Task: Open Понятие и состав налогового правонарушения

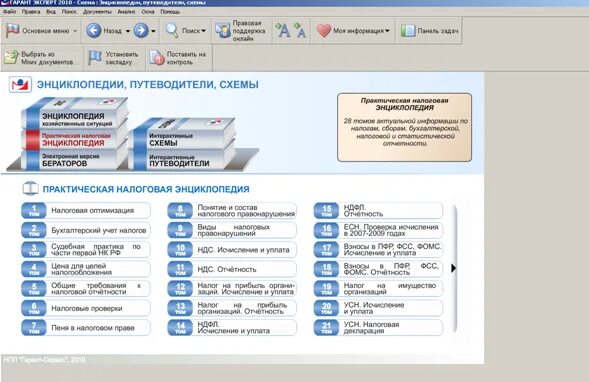Action: [x=232, y=210]
